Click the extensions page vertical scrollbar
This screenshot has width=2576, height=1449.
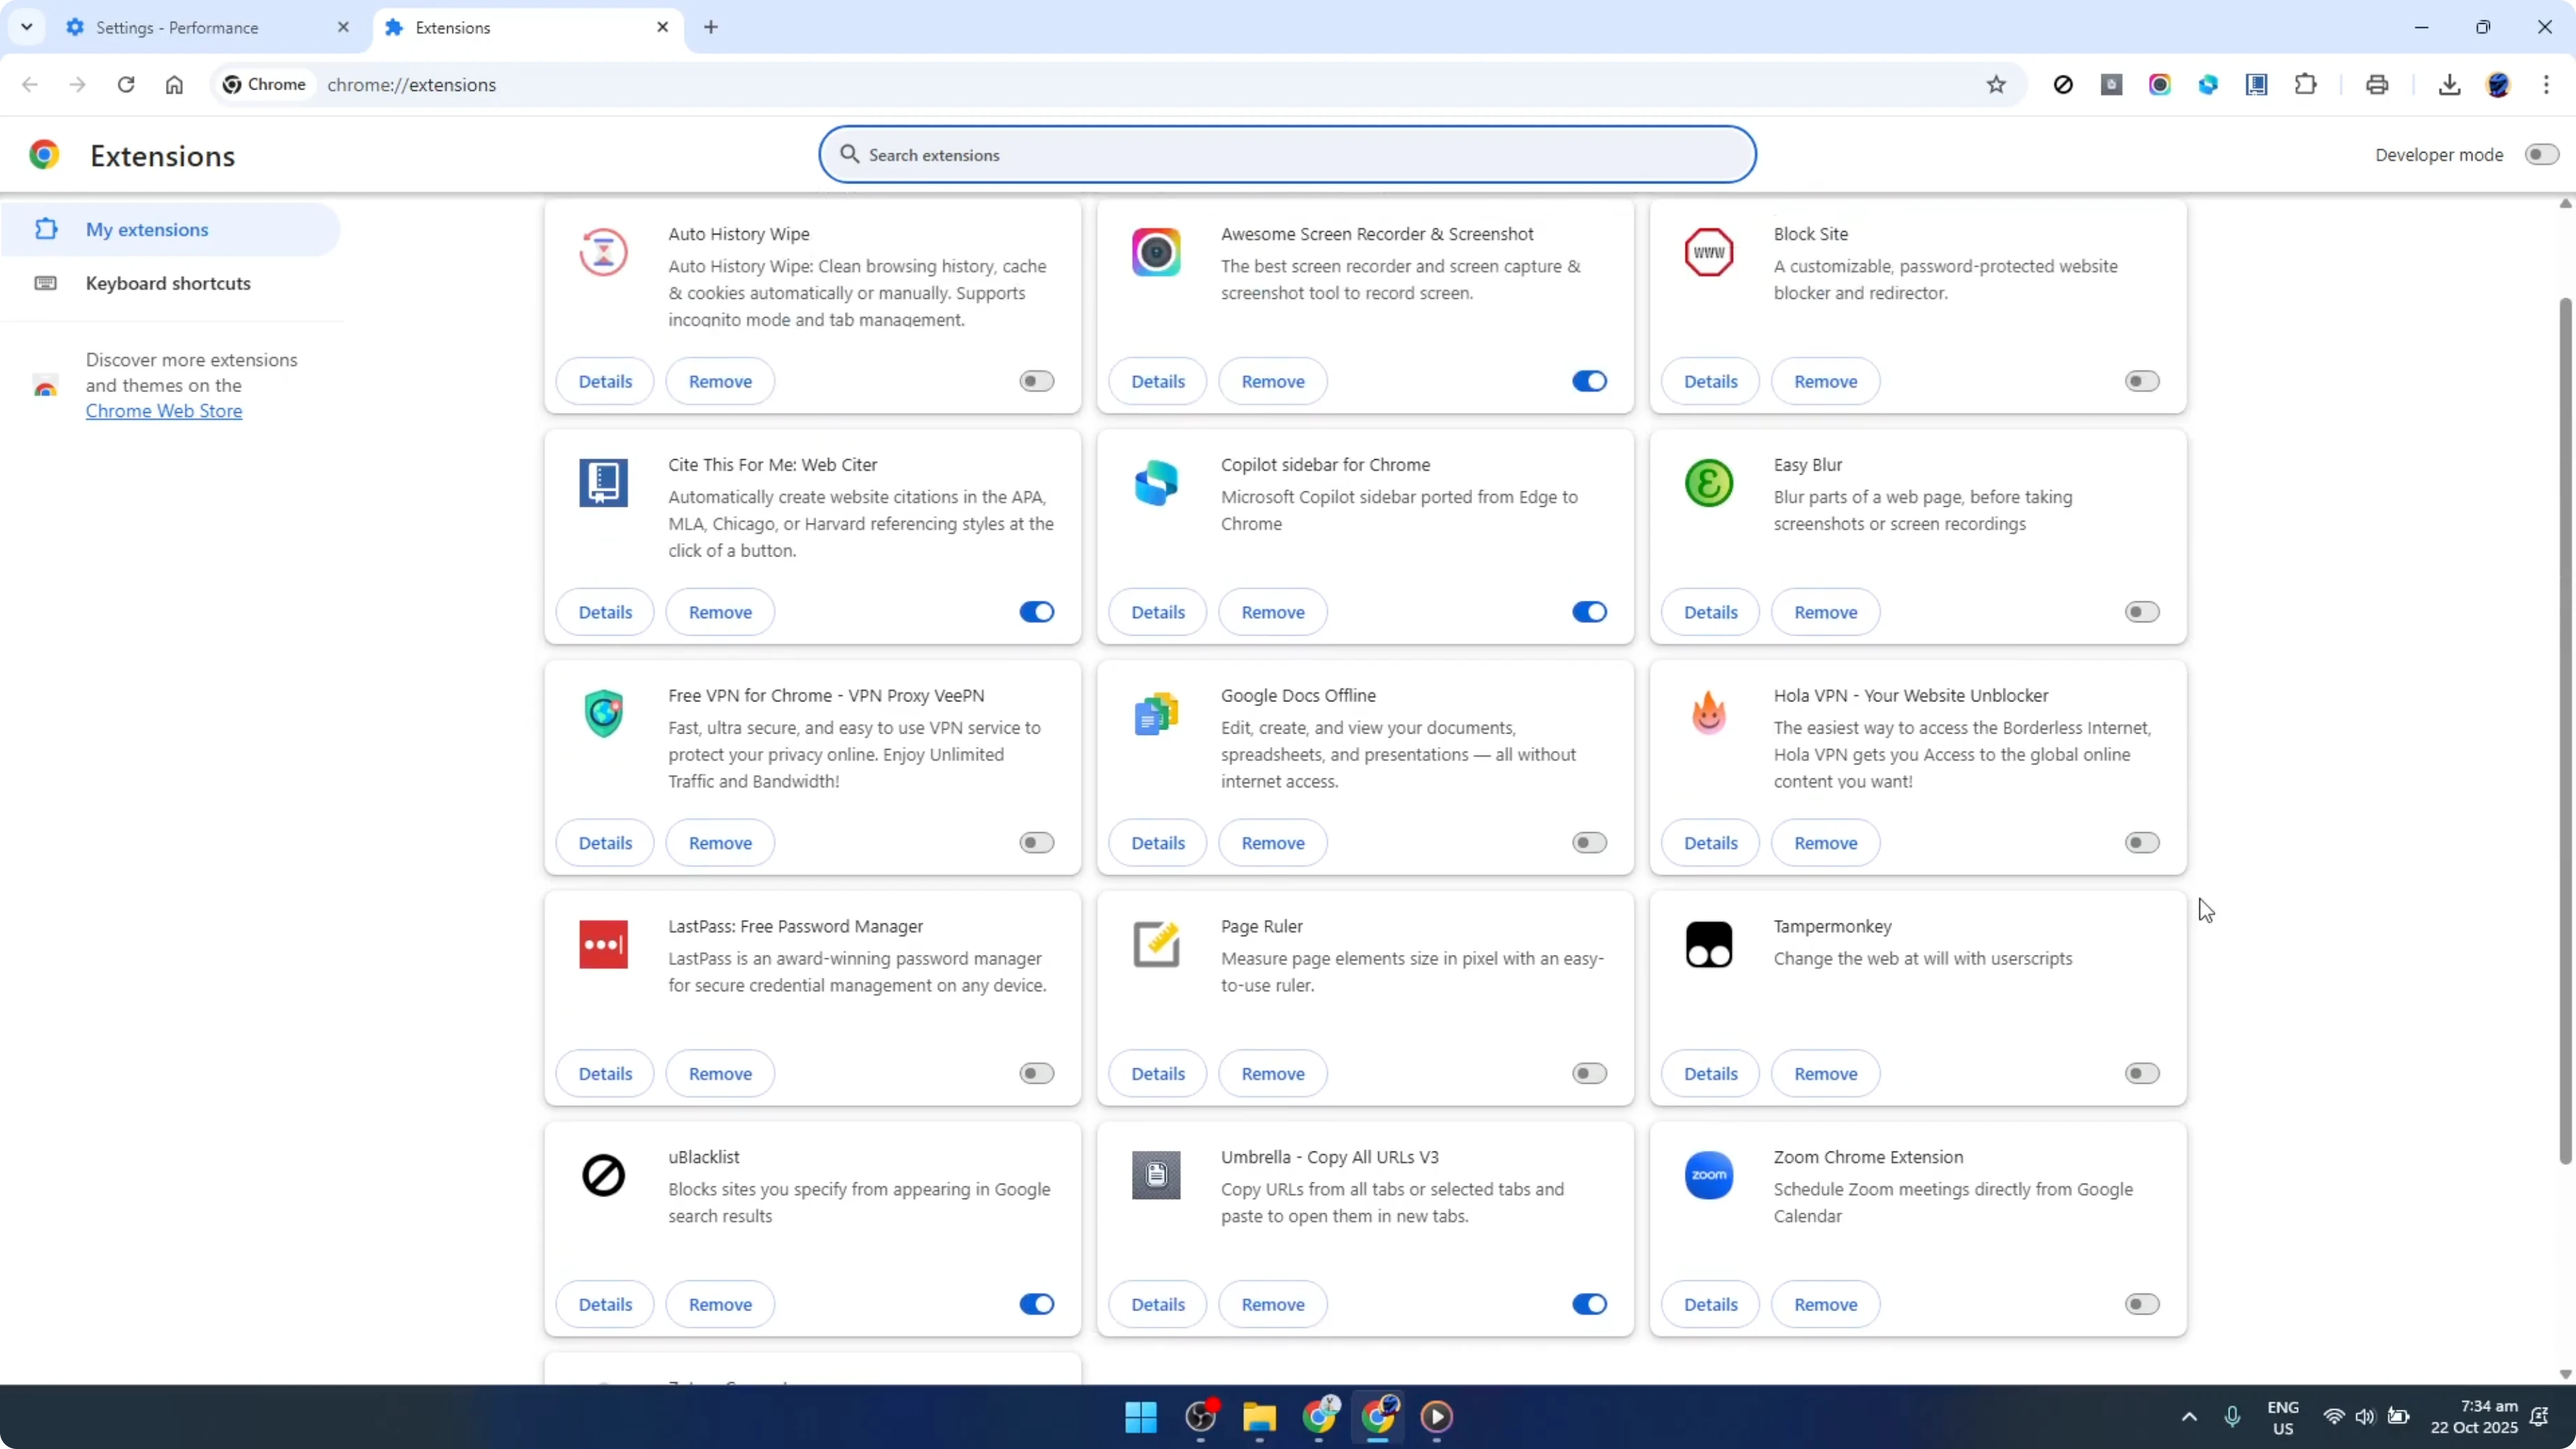coord(2565,730)
